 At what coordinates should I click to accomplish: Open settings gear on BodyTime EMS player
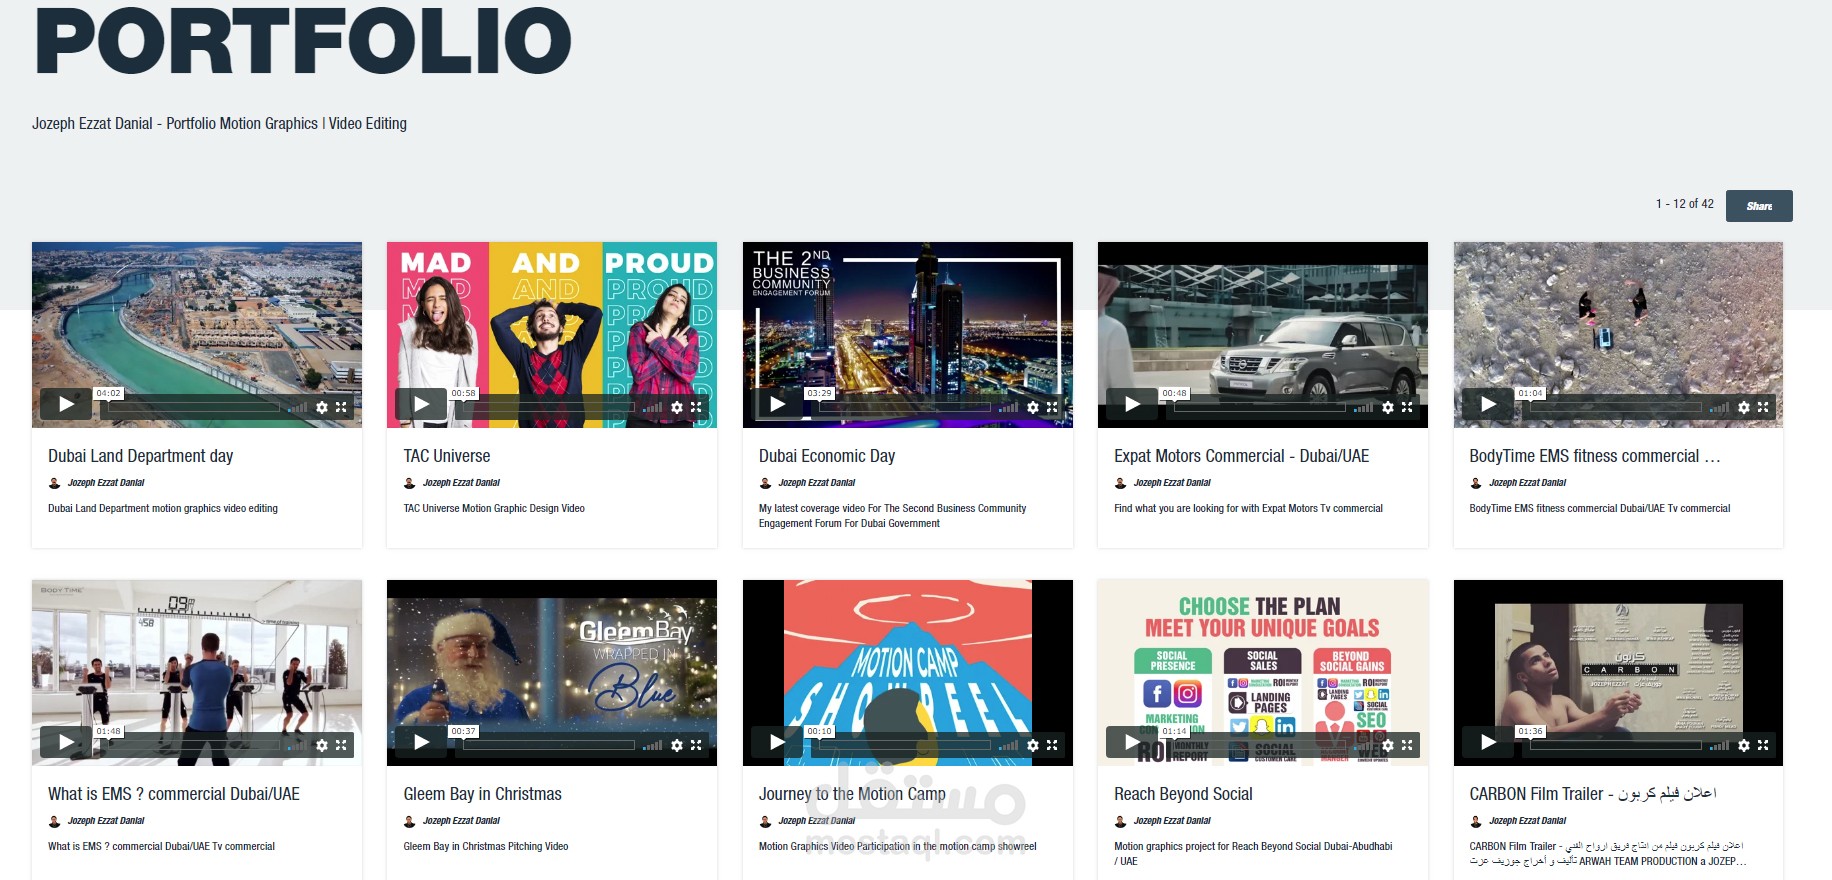[1744, 407]
